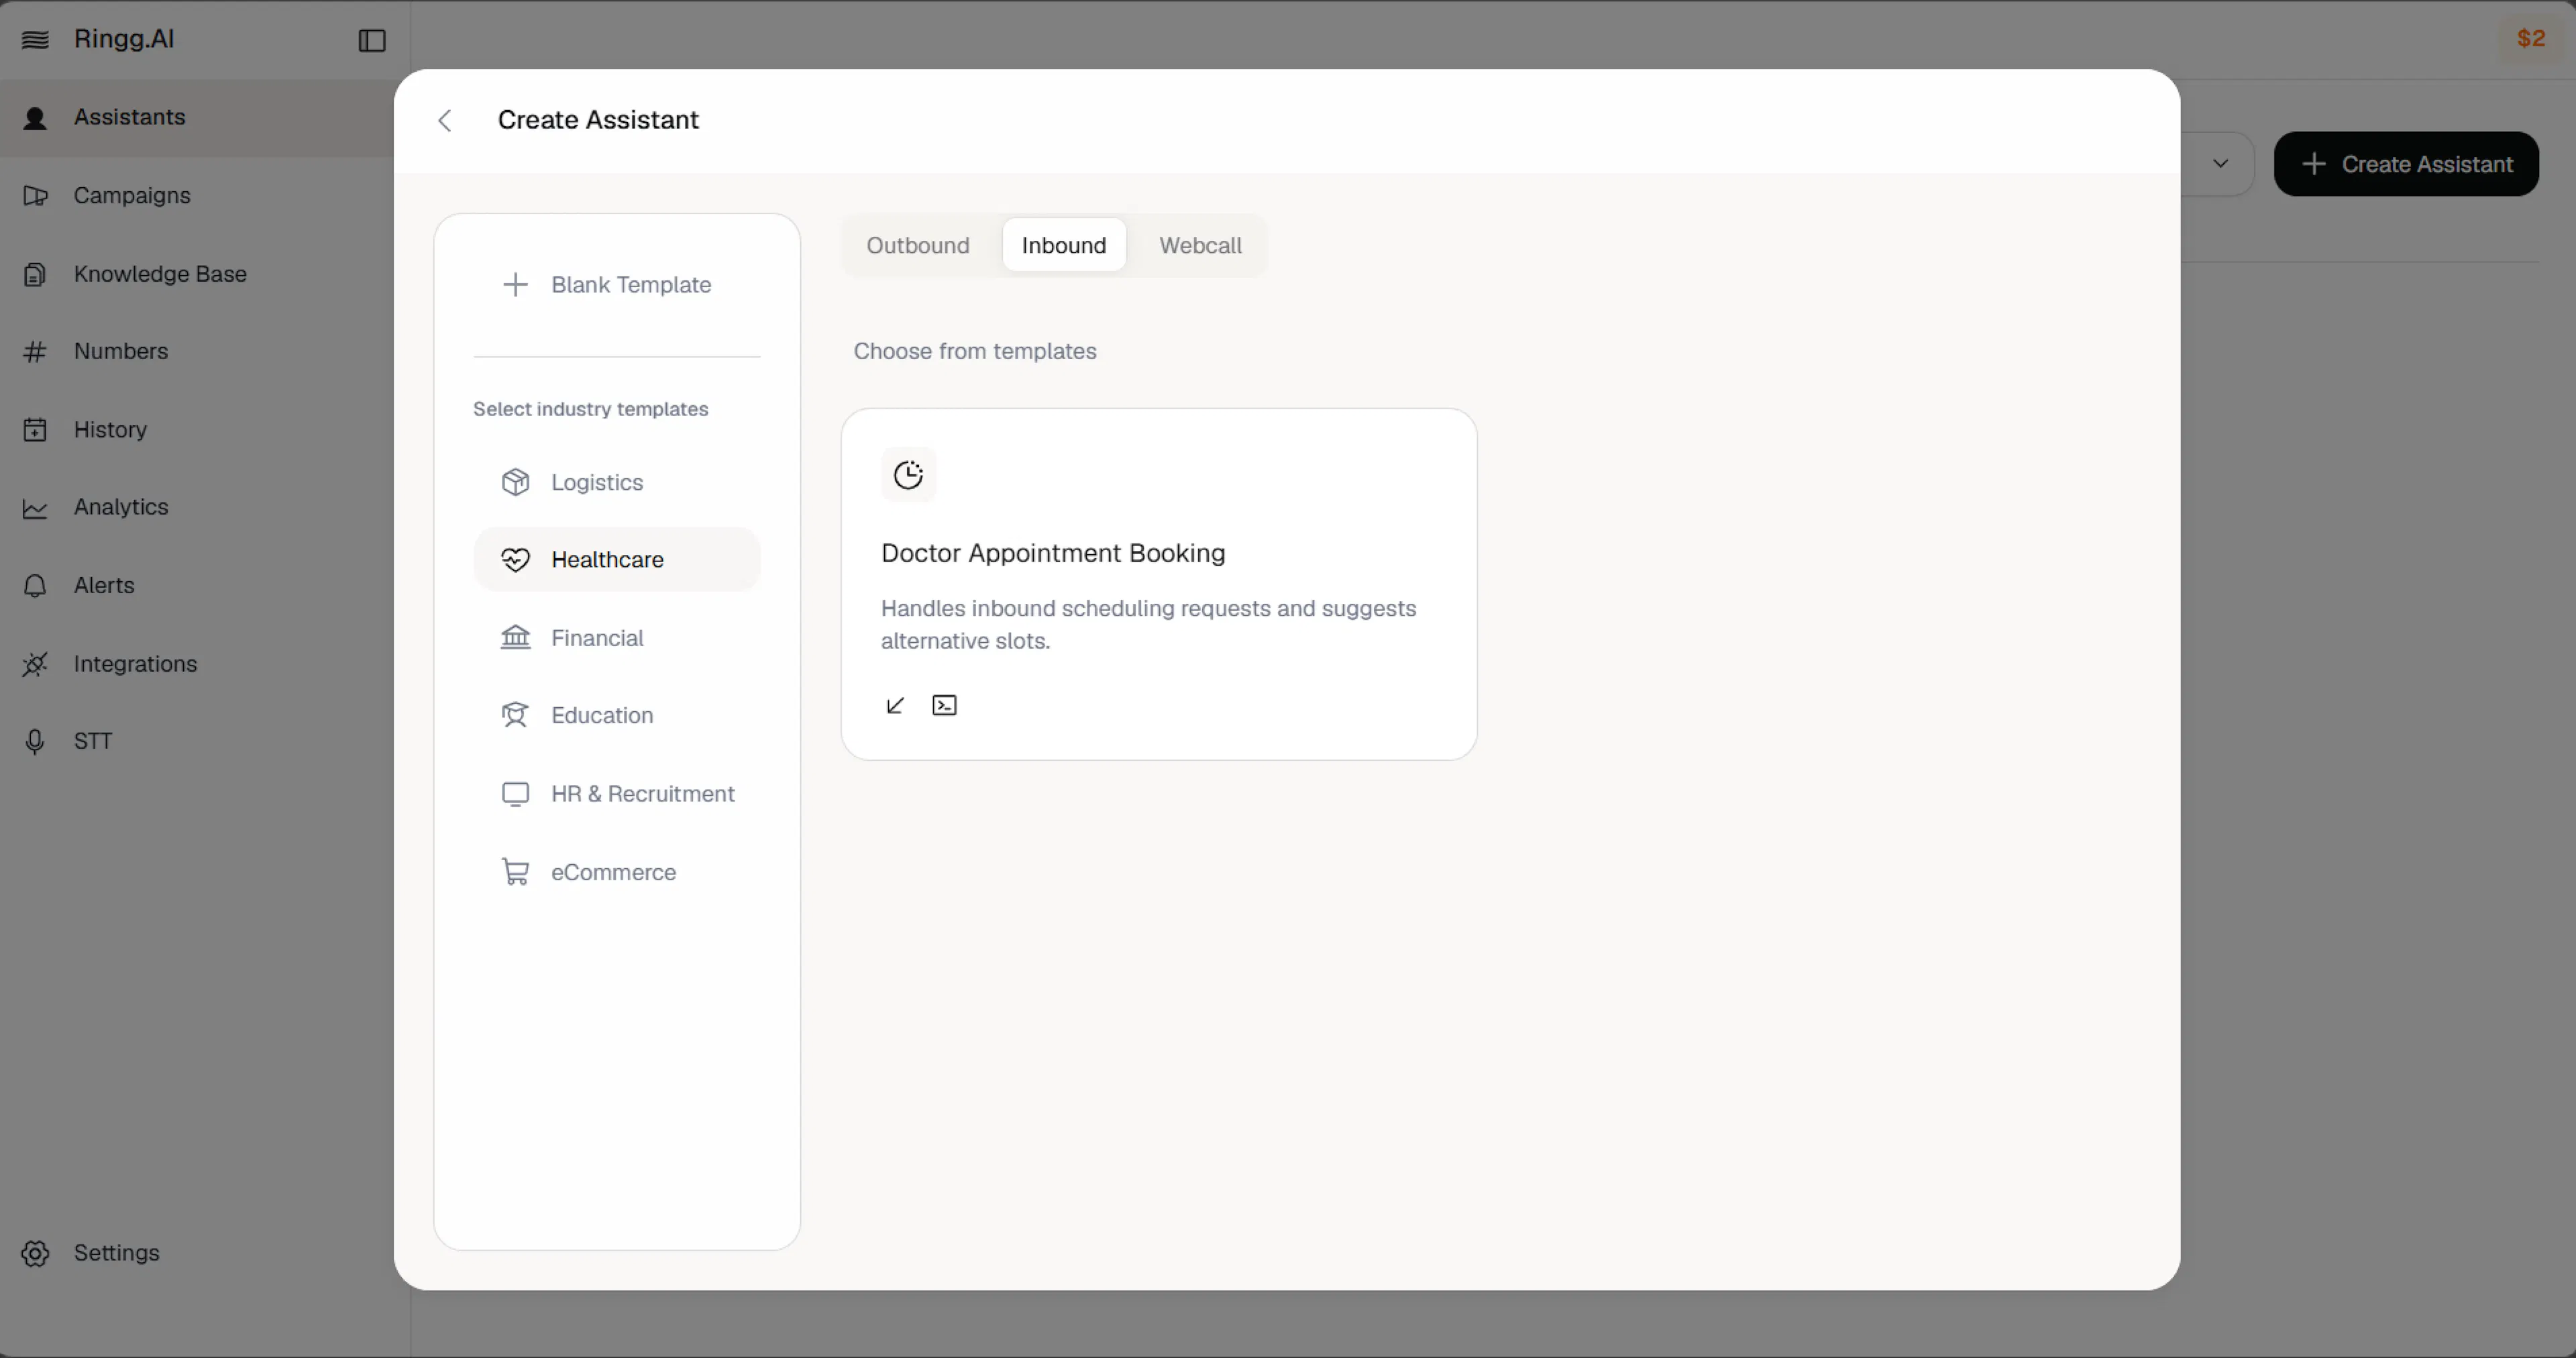Go back using the chevron arrow
The image size is (2576, 1358).
point(445,121)
